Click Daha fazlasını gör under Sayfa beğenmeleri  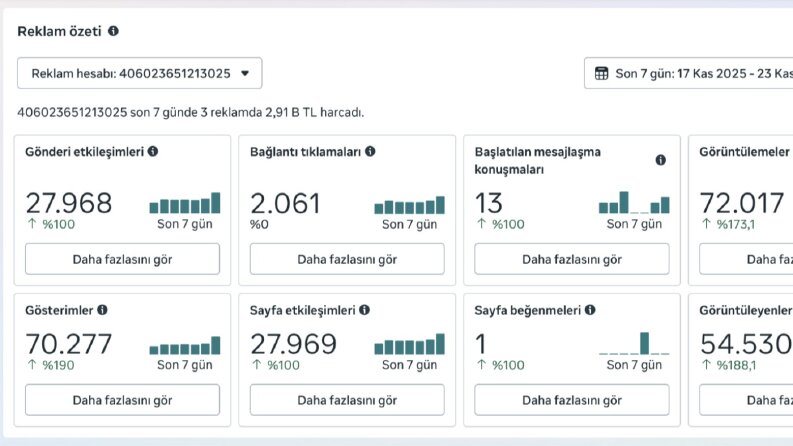[x=571, y=400]
